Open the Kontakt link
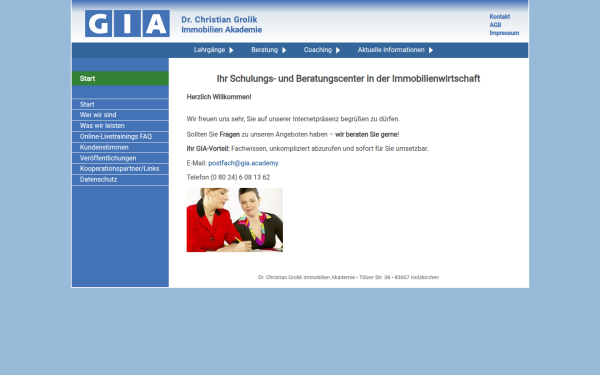The width and height of the screenshot is (600, 375). (x=500, y=16)
